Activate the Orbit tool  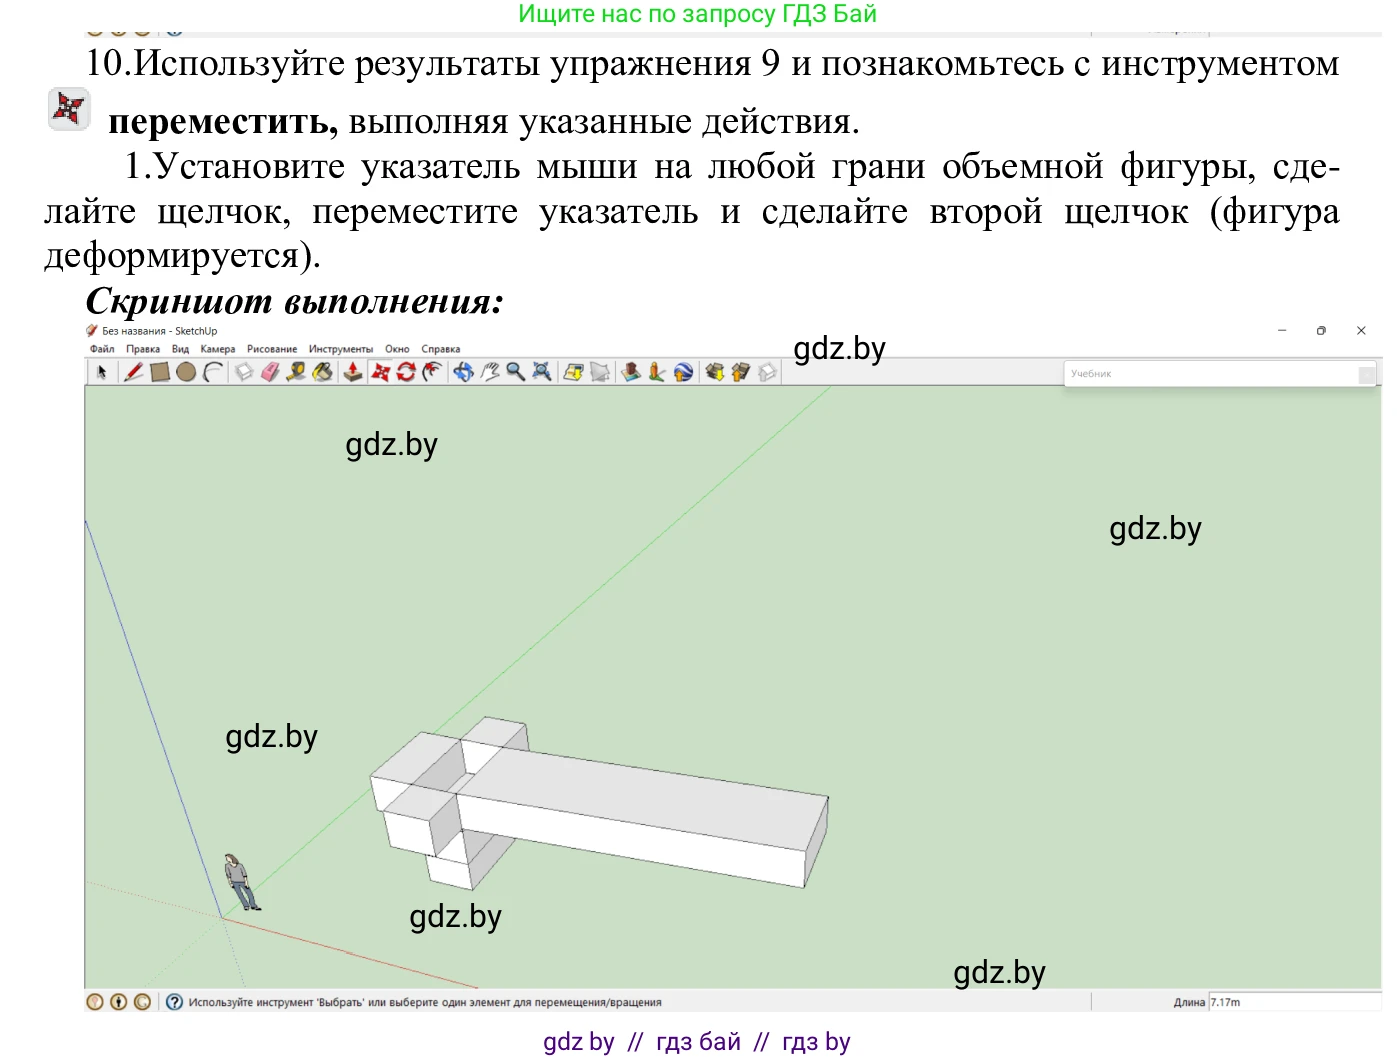pos(462,371)
